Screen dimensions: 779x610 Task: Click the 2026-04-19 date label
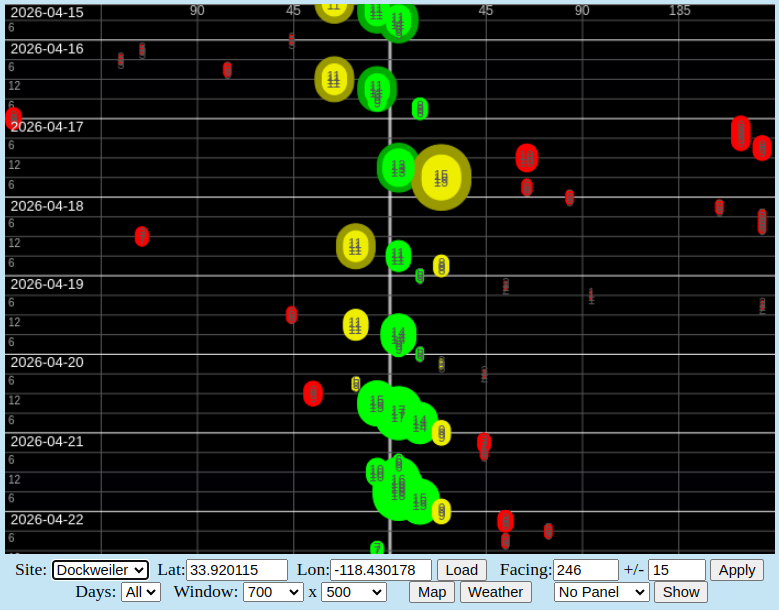point(47,284)
